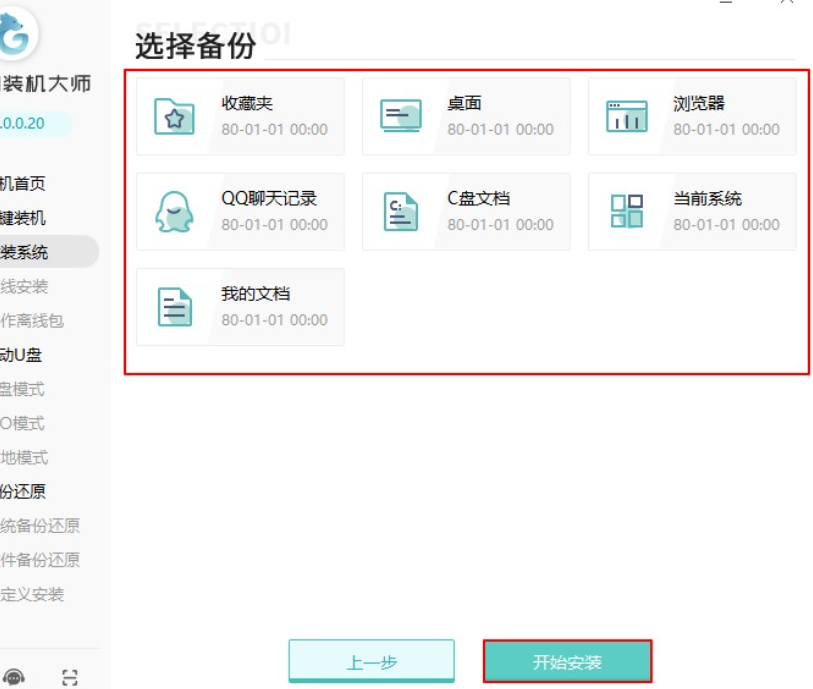
Task: Click the C盘文档 file icon
Action: coord(400,211)
